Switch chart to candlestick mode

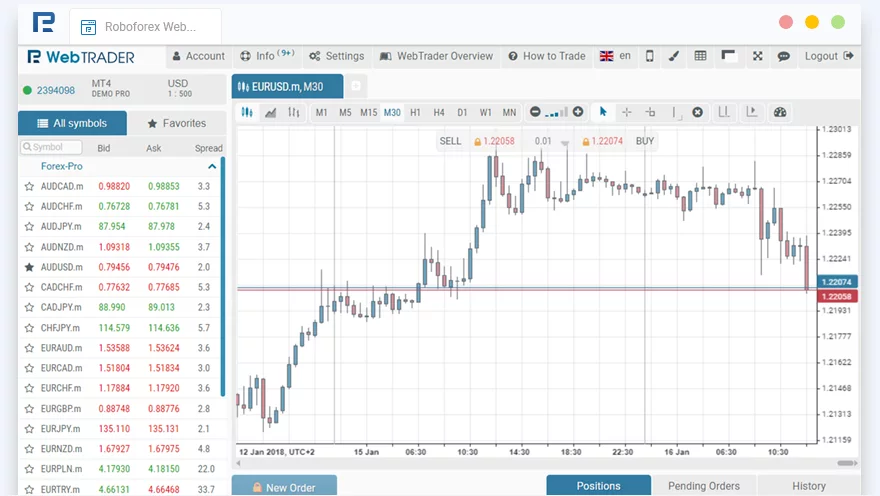coord(247,112)
